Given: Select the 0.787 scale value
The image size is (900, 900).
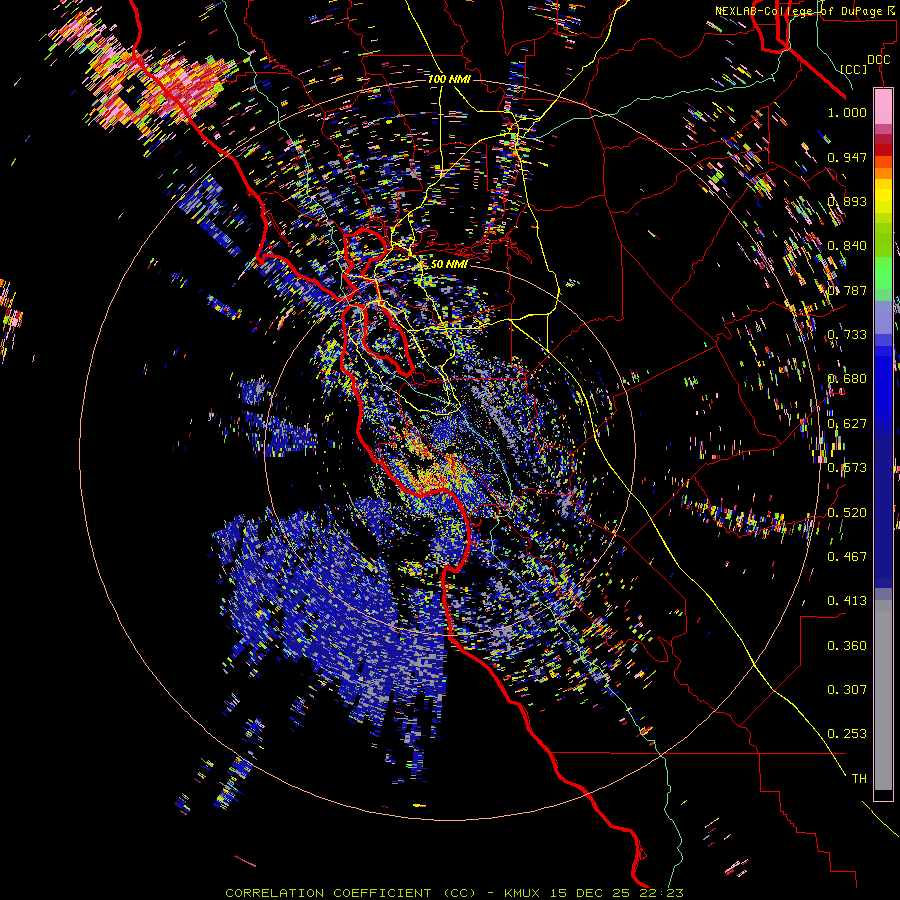Looking at the screenshot, I should tap(847, 290).
